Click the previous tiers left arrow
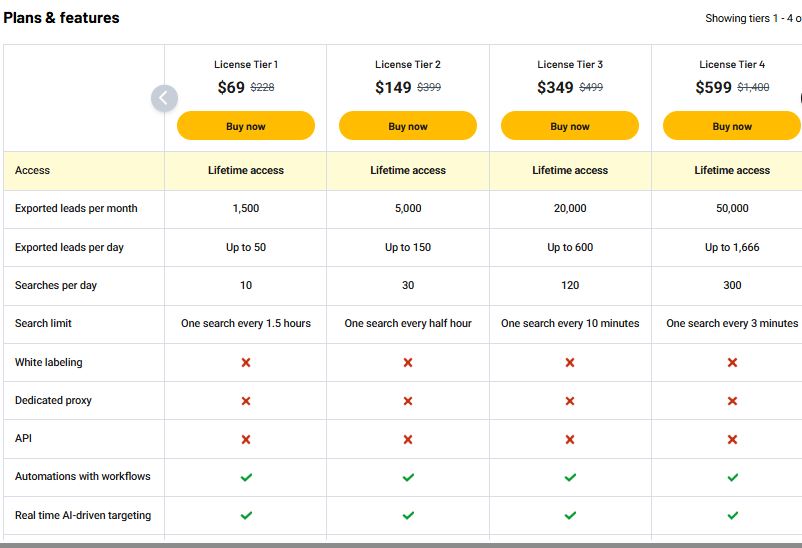The image size is (802, 548). click(x=164, y=98)
